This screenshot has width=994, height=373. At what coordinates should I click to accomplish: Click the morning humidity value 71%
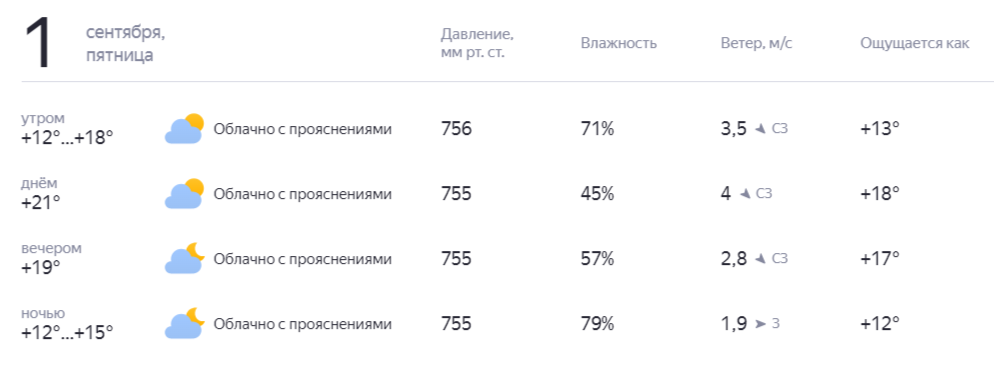tap(597, 129)
